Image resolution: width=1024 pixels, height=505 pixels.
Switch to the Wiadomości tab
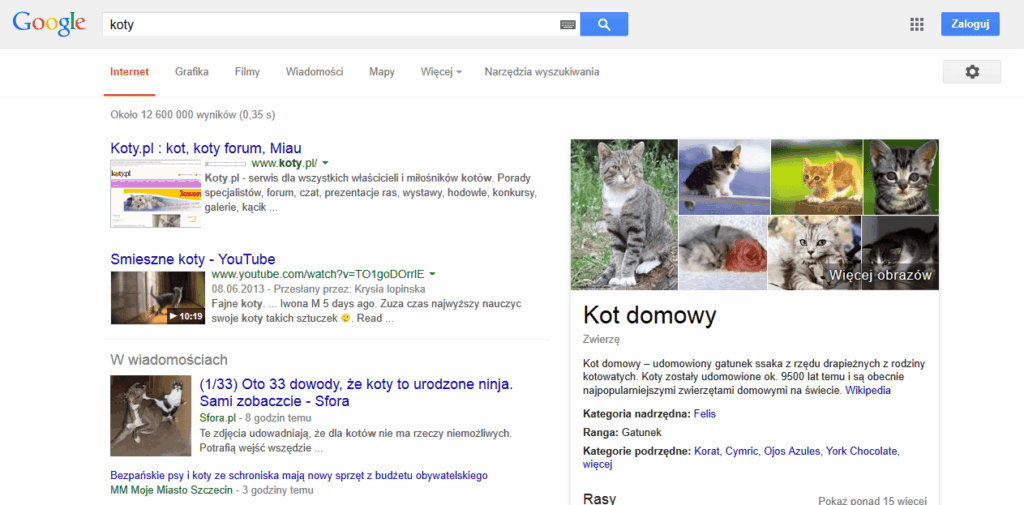point(314,72)
